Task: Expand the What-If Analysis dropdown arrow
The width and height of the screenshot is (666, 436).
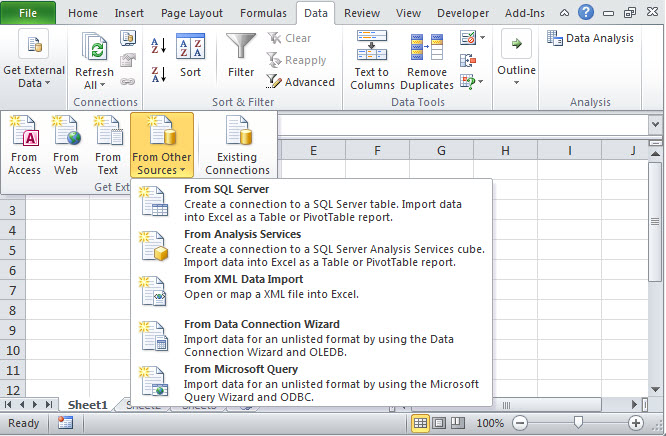Action: (481, 81)
